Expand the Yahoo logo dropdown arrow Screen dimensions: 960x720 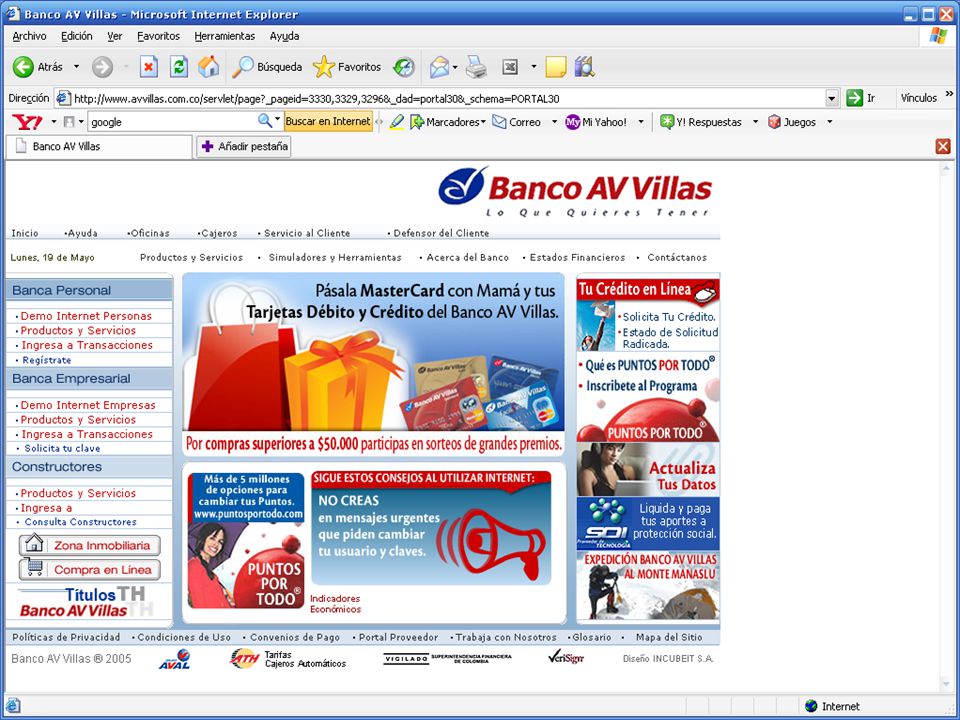tap(53, 122)
